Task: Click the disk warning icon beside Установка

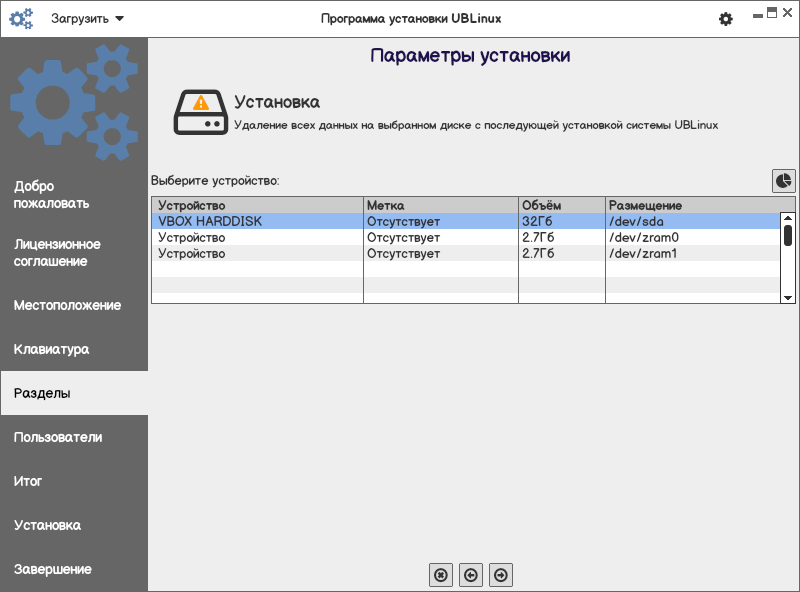Action: (200, 111)
